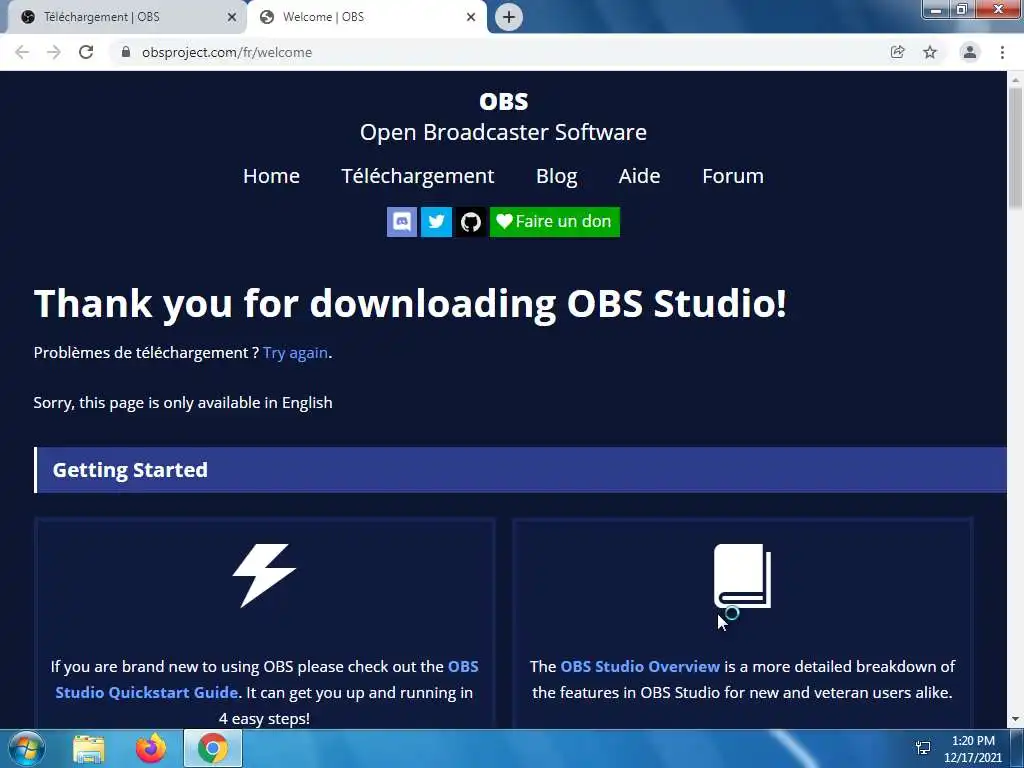Close the Welcome | OBS tab
The width and height of the screenshot is (1024, 768).
471,17
